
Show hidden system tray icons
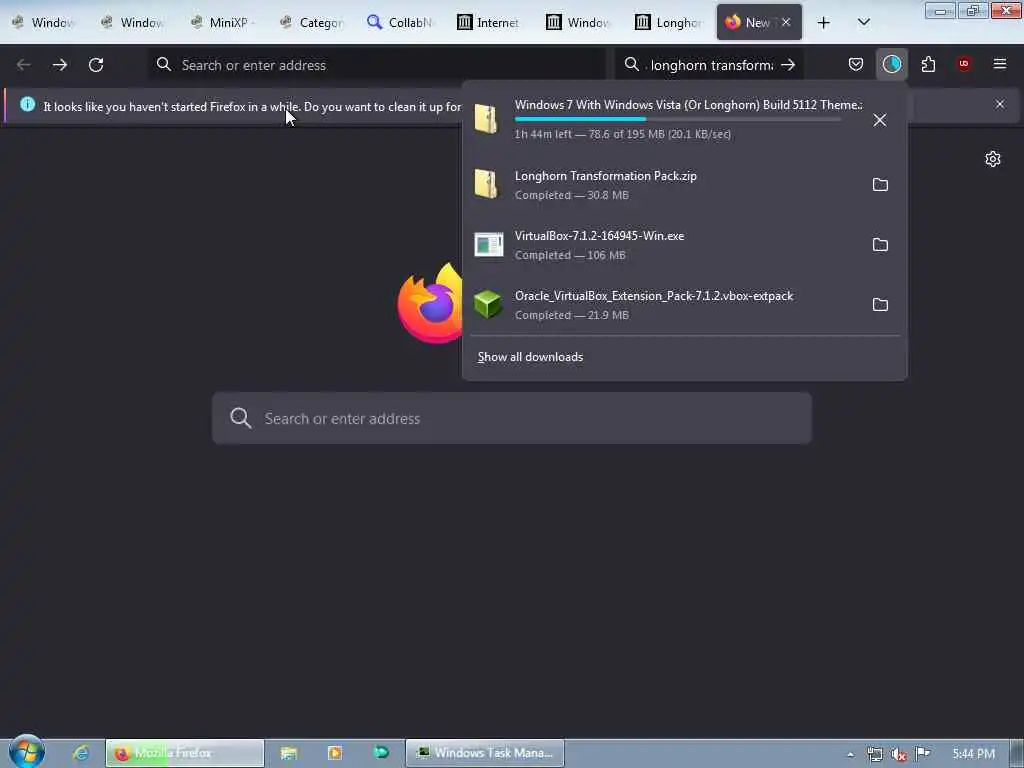click(850, 754)
